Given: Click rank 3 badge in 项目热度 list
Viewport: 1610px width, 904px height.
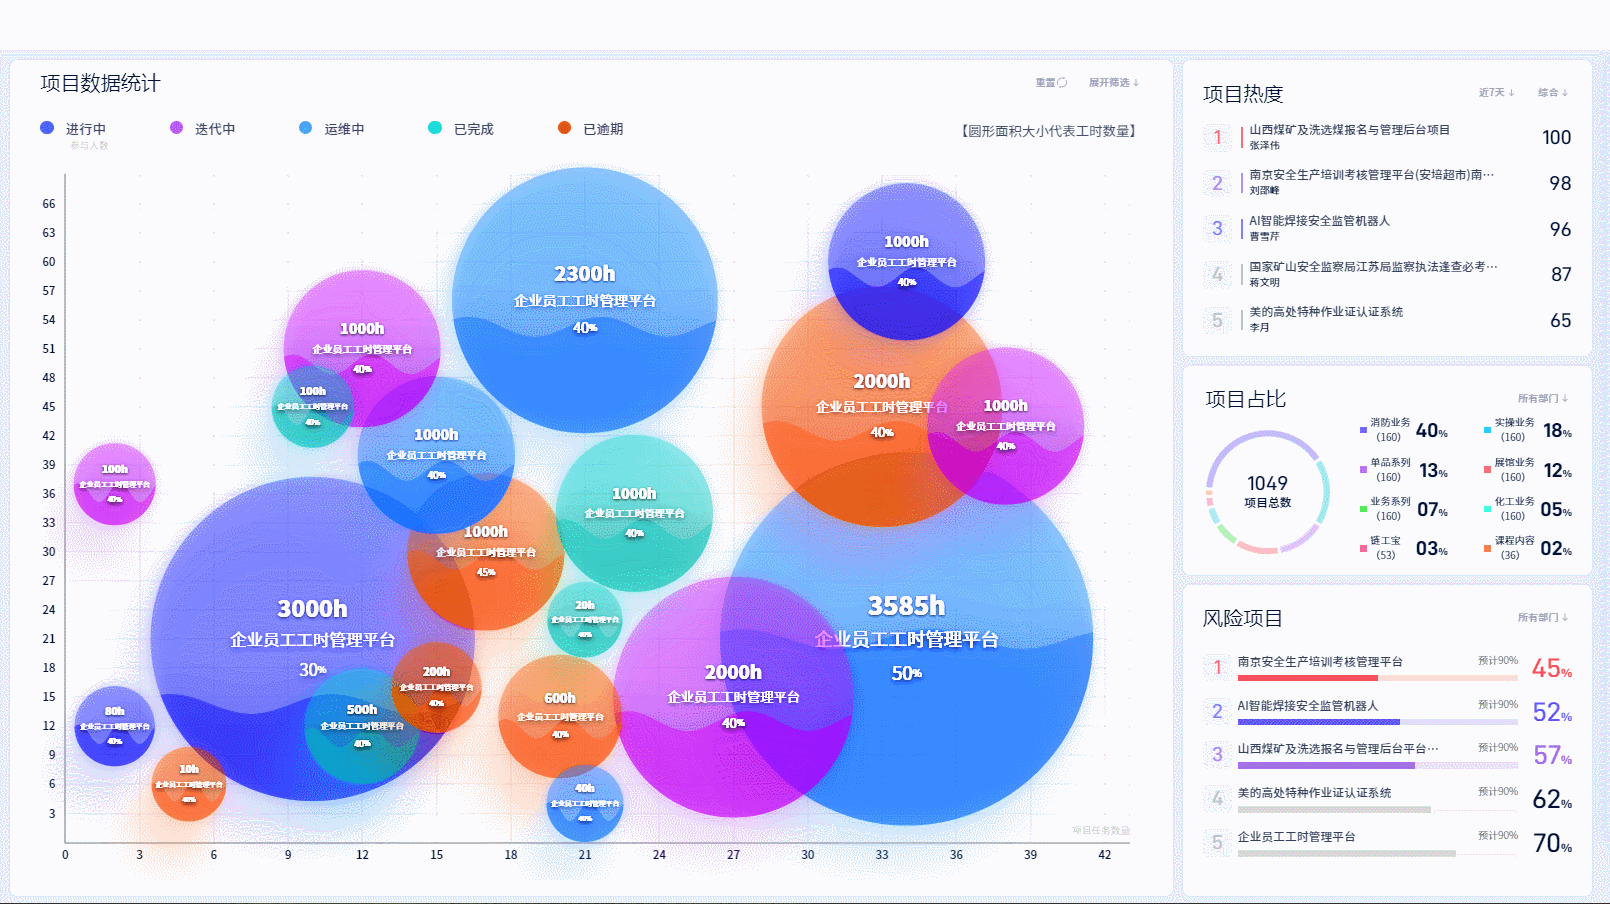Looking at the screenshot, I should click(1217, 228).
